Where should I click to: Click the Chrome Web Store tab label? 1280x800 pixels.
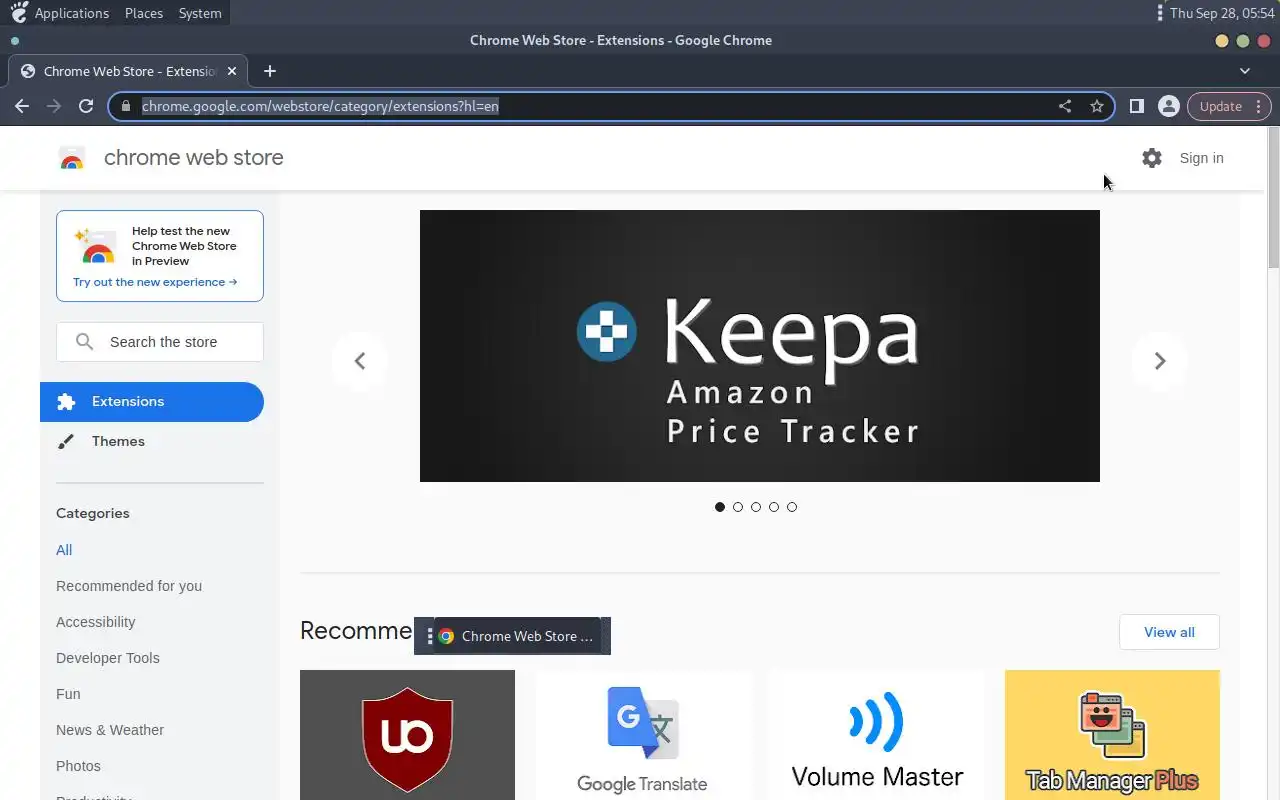pos(130,71)
